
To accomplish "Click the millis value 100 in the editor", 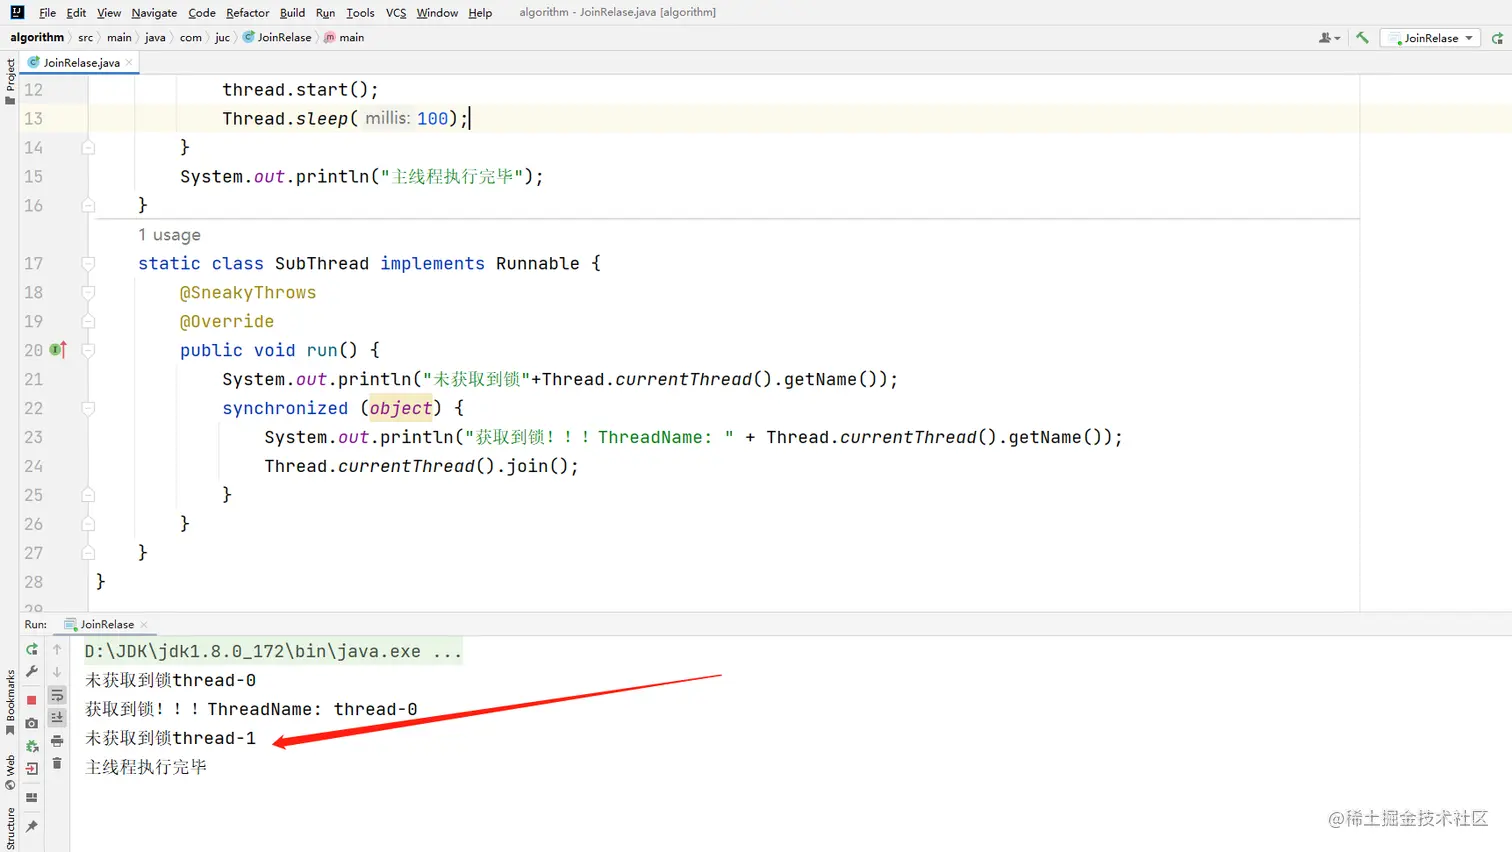I will tap(432, 118).
